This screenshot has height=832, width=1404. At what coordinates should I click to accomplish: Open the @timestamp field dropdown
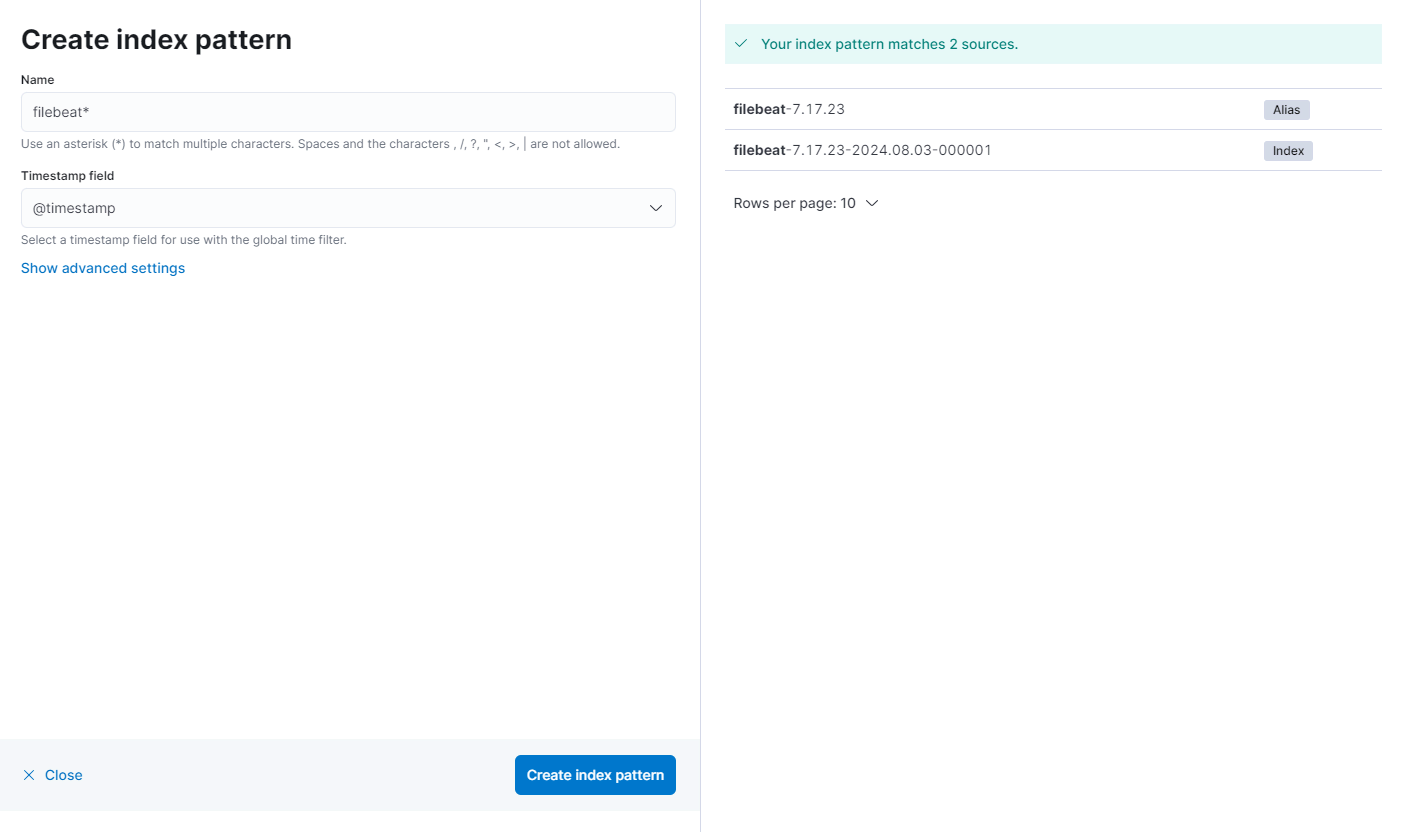coord(348,208)
